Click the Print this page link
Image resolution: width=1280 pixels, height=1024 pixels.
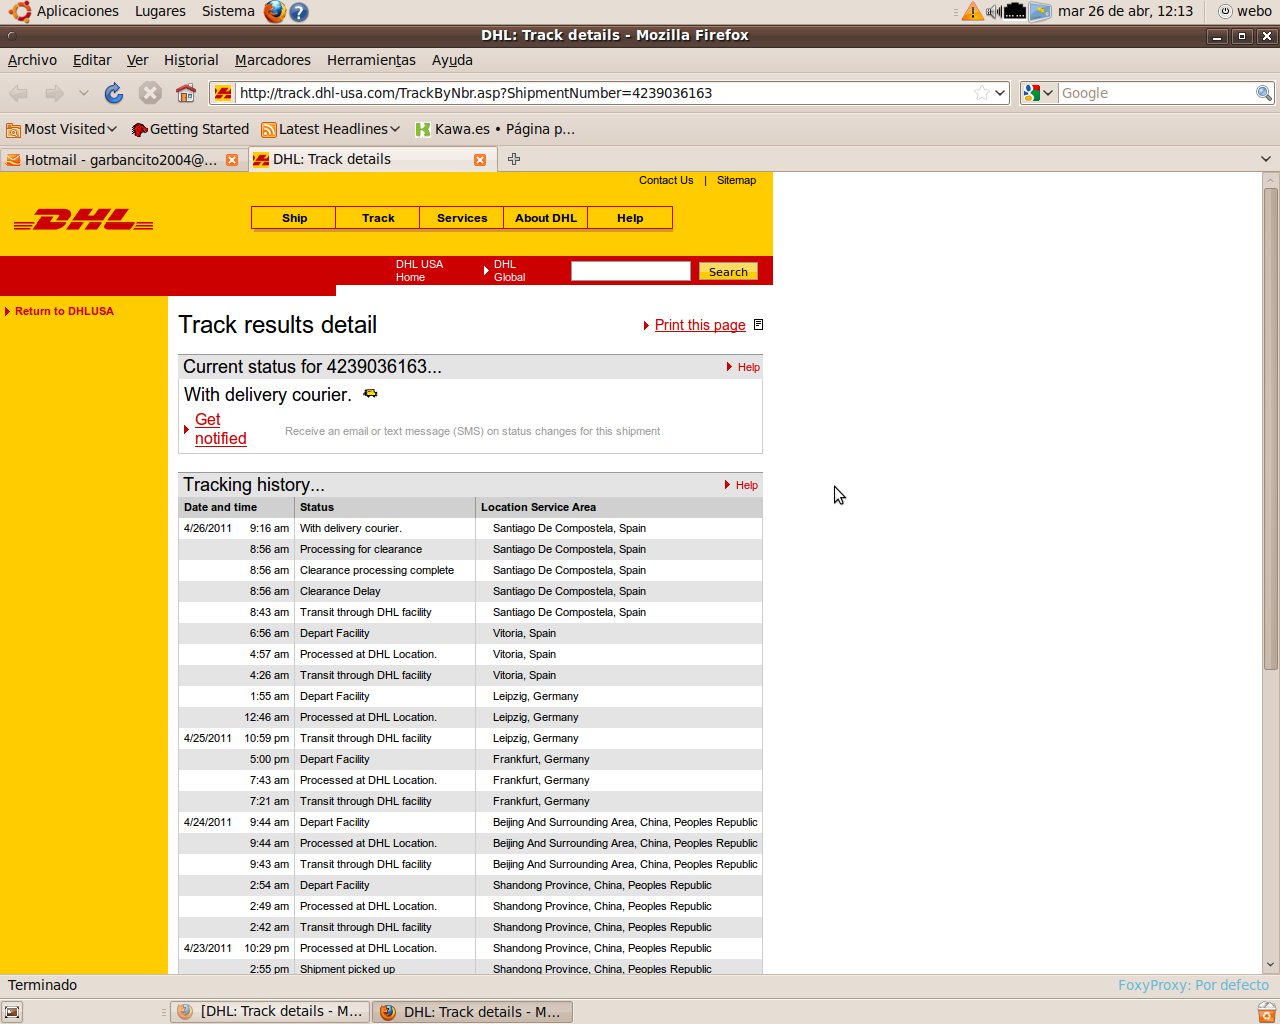coord(700,325)
